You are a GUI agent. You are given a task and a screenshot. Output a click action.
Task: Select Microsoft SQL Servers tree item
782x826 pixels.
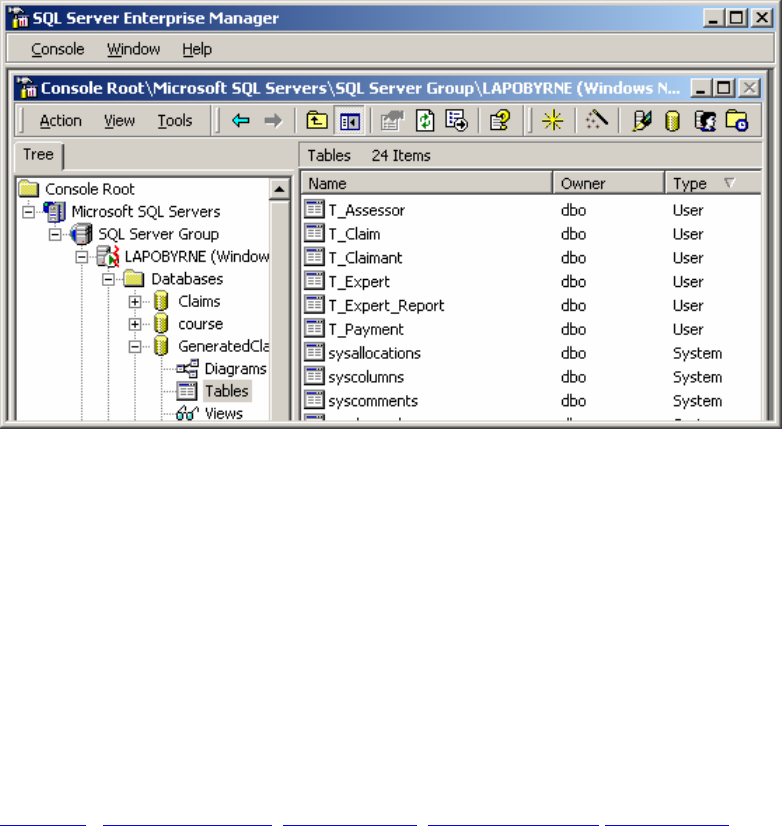coord(146,212)
